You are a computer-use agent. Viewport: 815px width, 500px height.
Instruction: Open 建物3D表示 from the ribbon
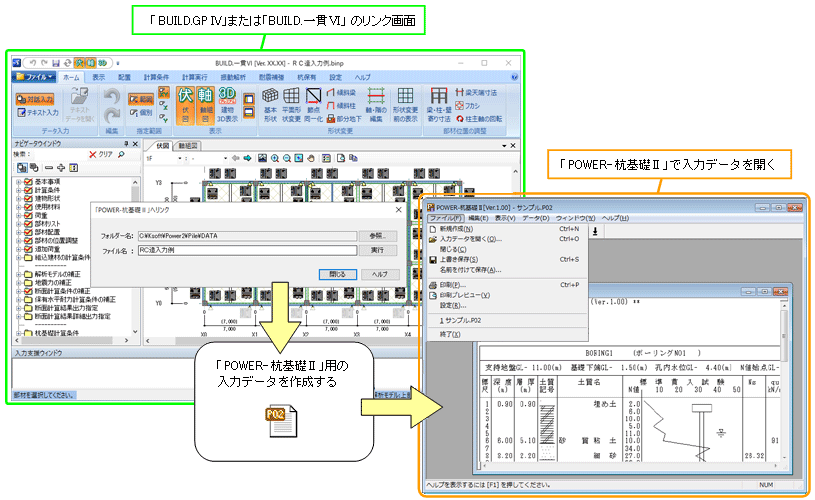[227, 106]
